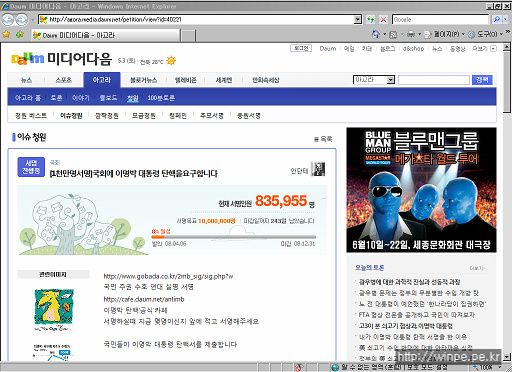The width and height of the screenshot is (512, 372).
Task: Click the phishing filter icon in status bar
Action: point(299,367)
